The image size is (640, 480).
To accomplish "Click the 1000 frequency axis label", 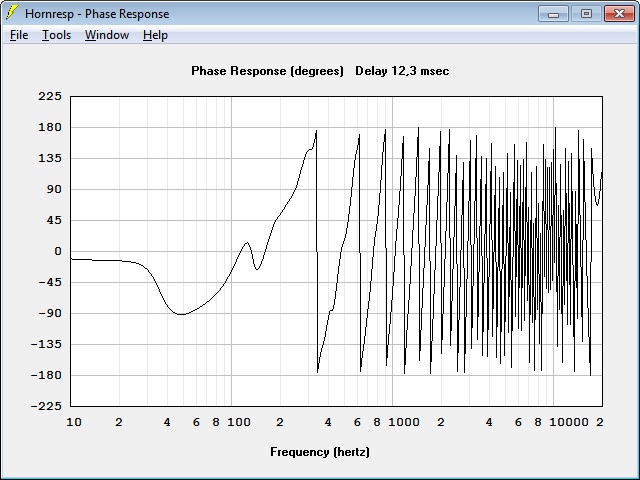I will coord(404,422).
